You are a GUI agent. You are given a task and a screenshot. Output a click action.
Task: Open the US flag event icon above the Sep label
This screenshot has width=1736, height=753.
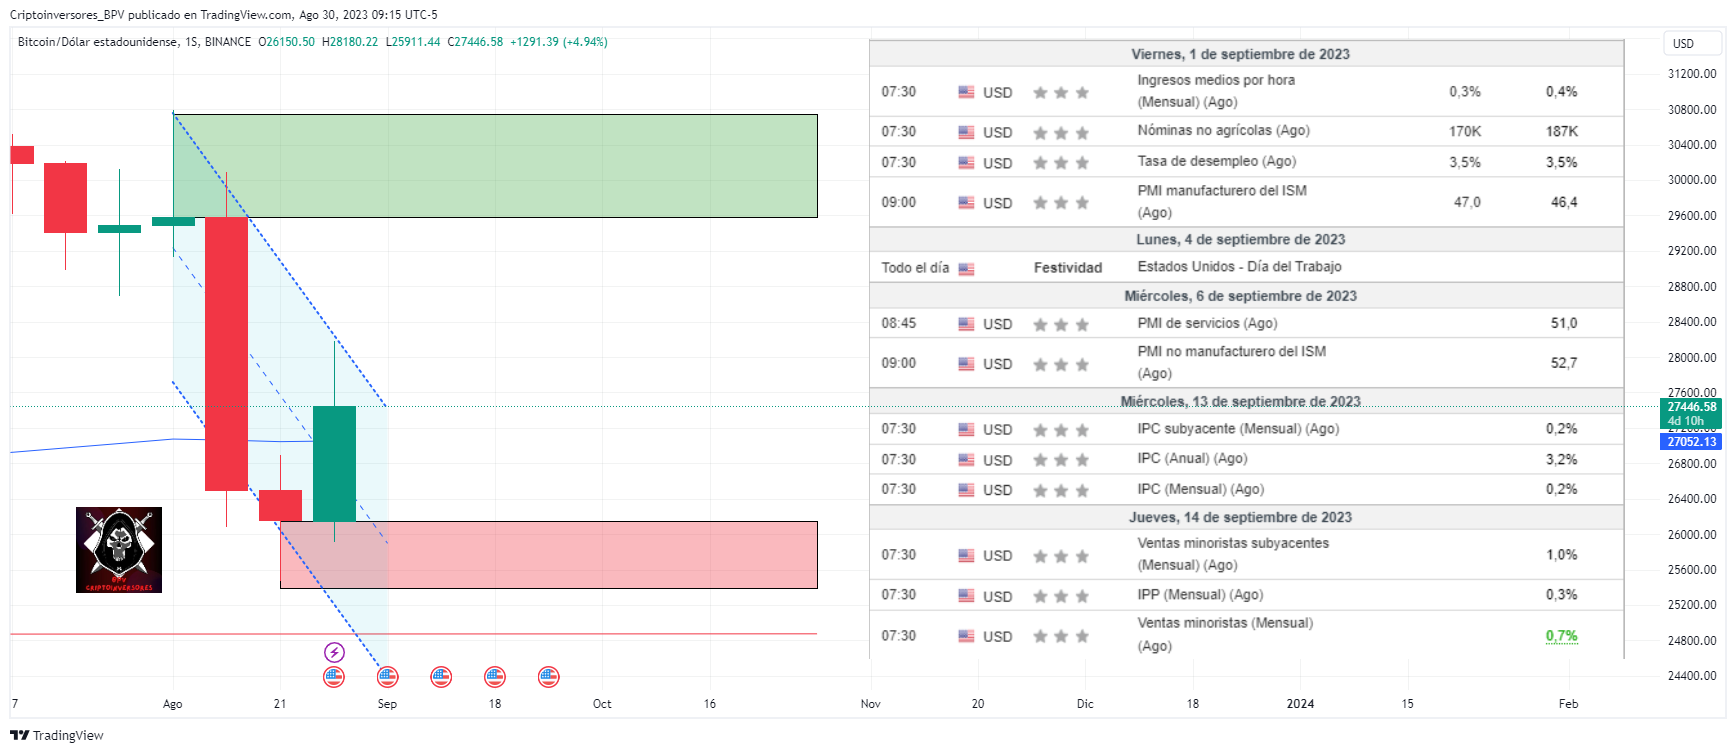tap(388, 677)
